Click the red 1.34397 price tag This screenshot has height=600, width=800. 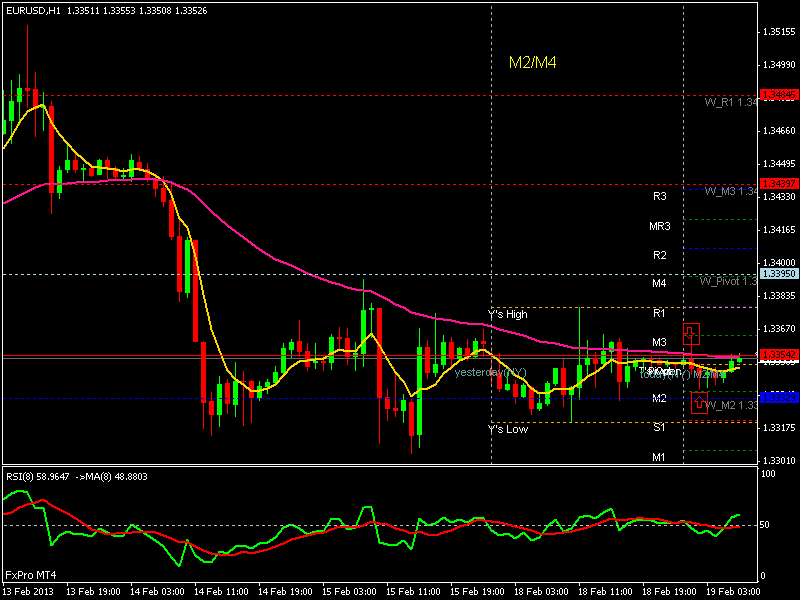pyautogui.click(x=779, y=183)
